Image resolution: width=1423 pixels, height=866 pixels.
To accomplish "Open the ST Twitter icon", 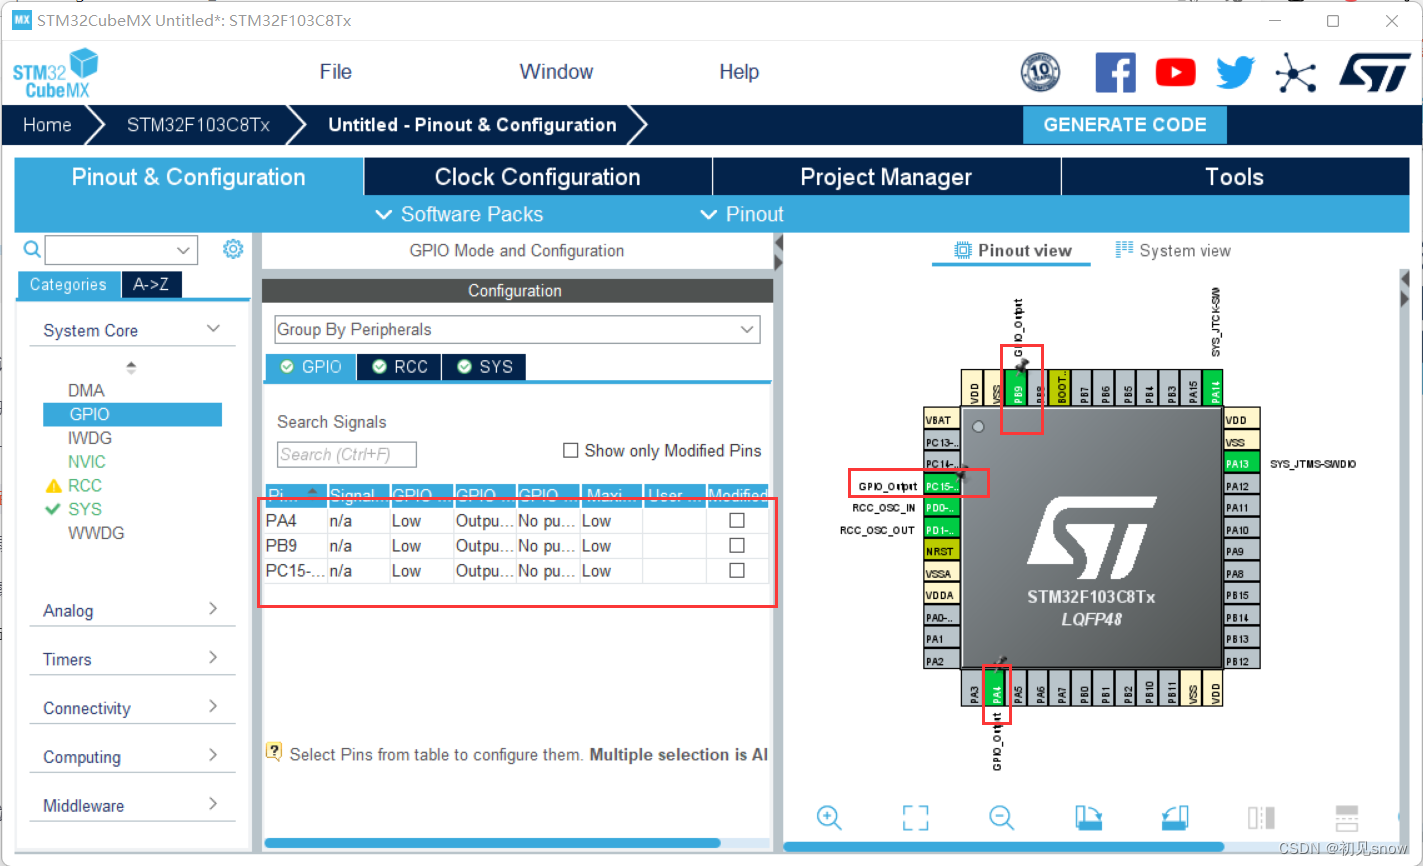I will (x=1235, y=72).
